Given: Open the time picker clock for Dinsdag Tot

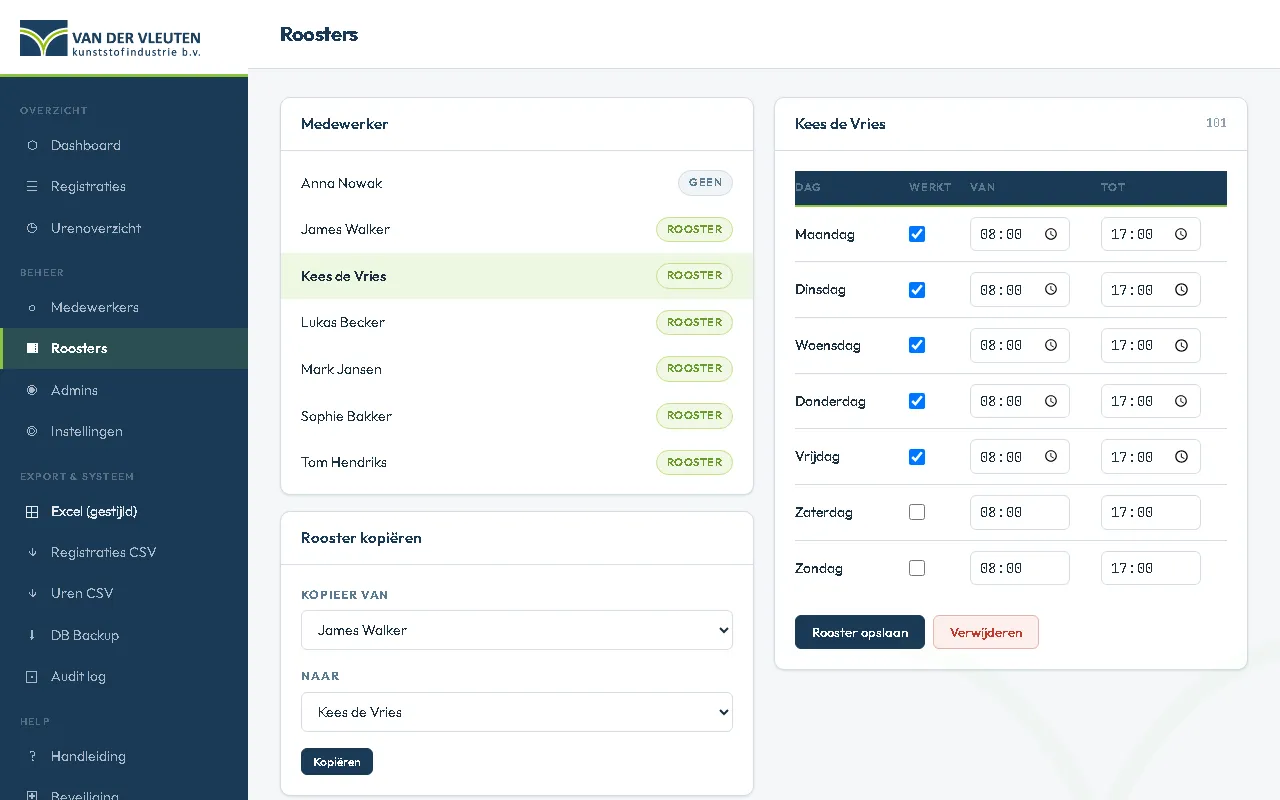Looking at the screenshot, I should (1181, 290).
